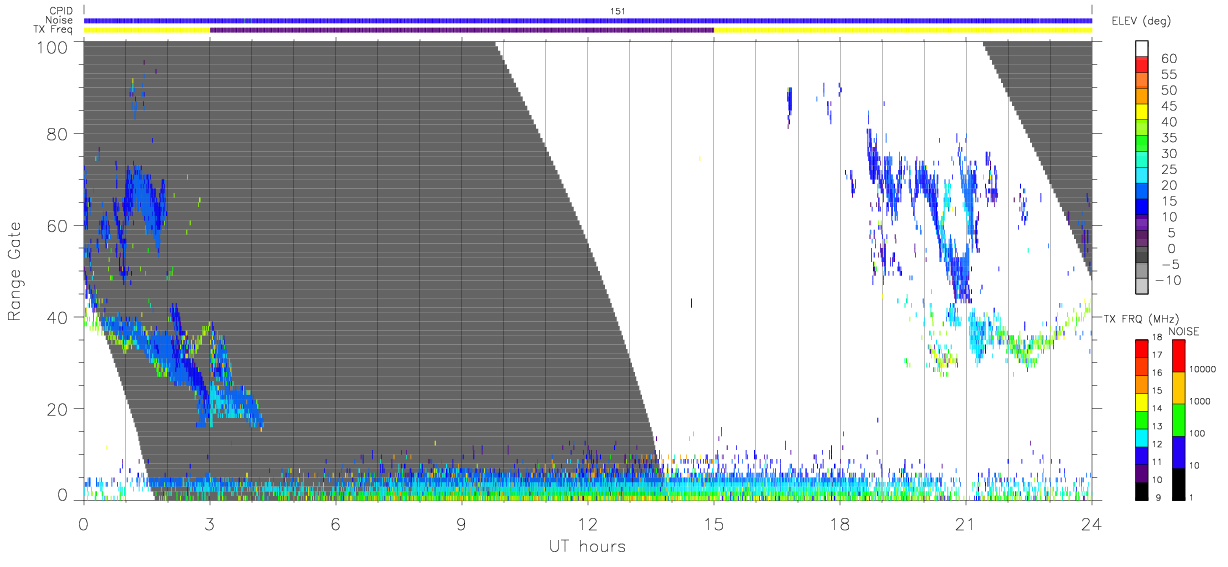Pick the blue ELEV swatch between 15 and 10

click(1142, 208)
